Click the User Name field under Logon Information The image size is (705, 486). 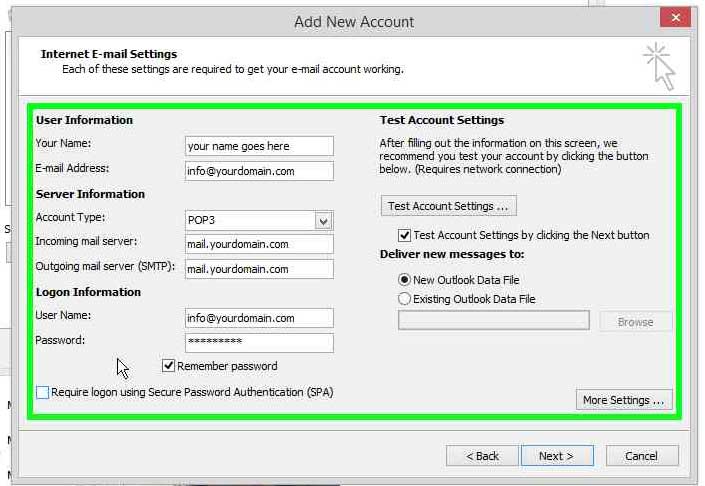(259, 318)
